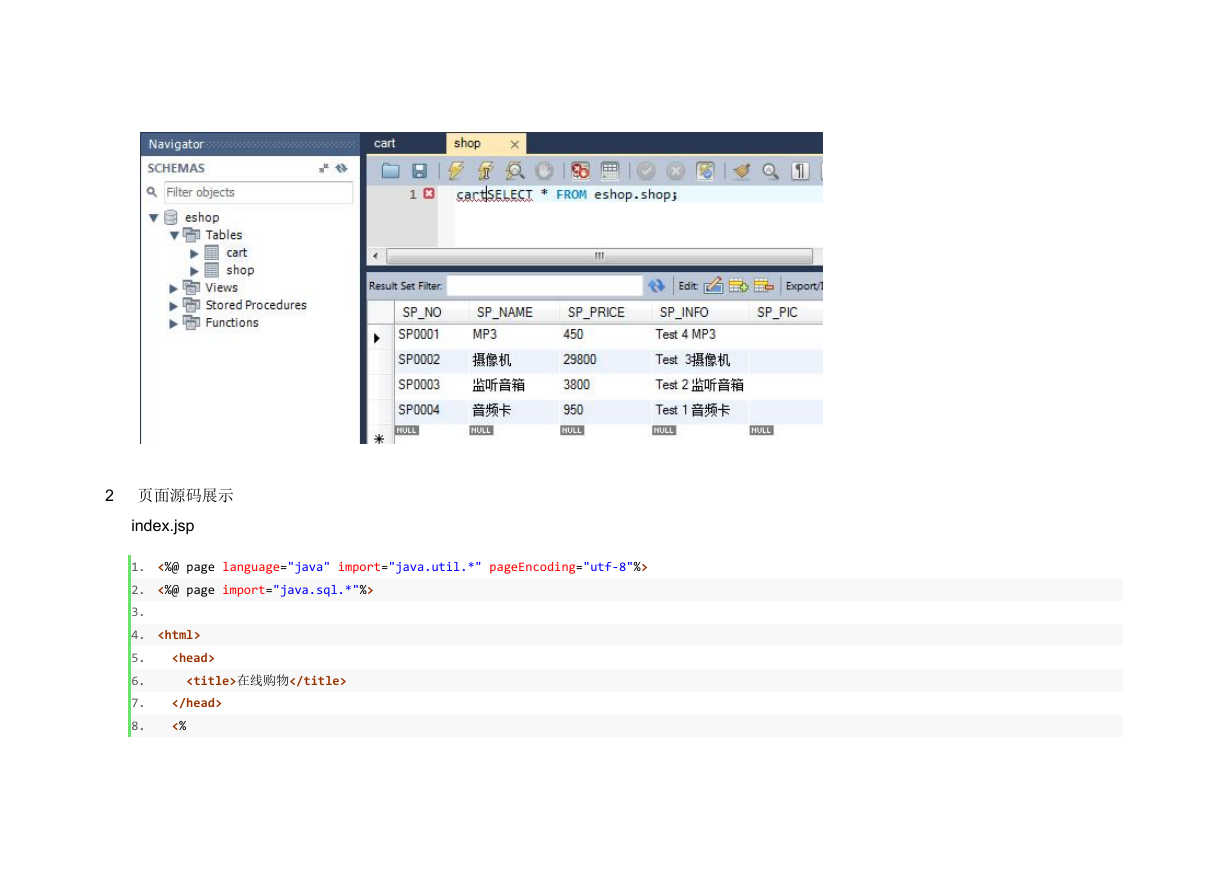Sort by SP_NO column header

pyautogui.click(x=422, y=312)
